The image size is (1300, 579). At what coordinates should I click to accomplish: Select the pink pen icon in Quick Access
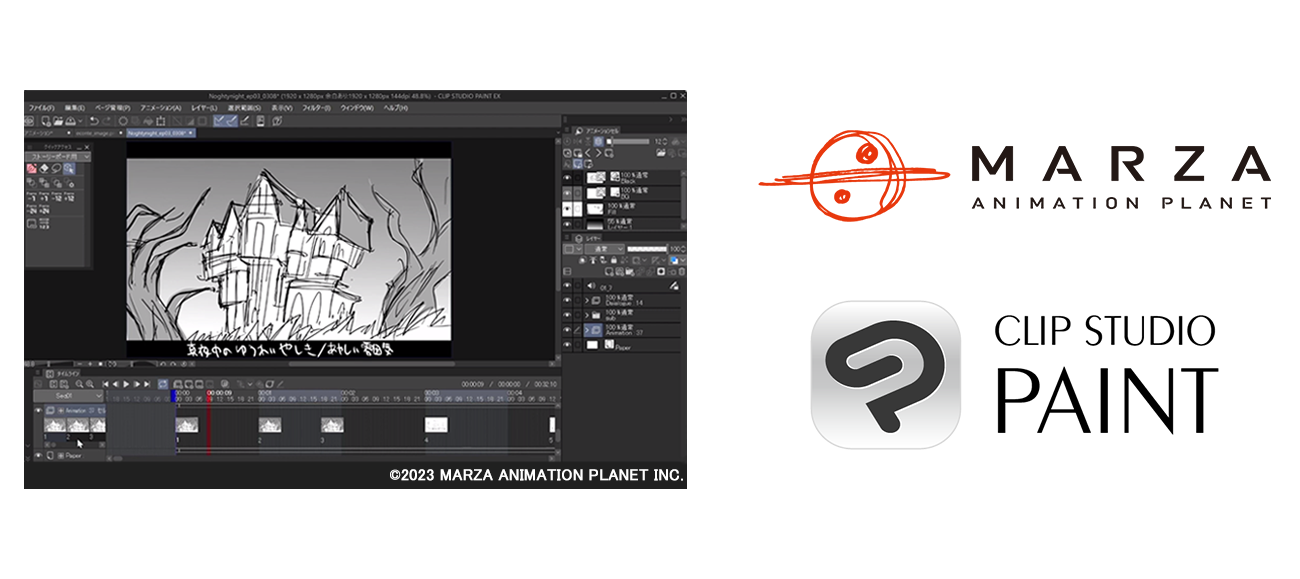pyautogui.click(x=32, y=168)
